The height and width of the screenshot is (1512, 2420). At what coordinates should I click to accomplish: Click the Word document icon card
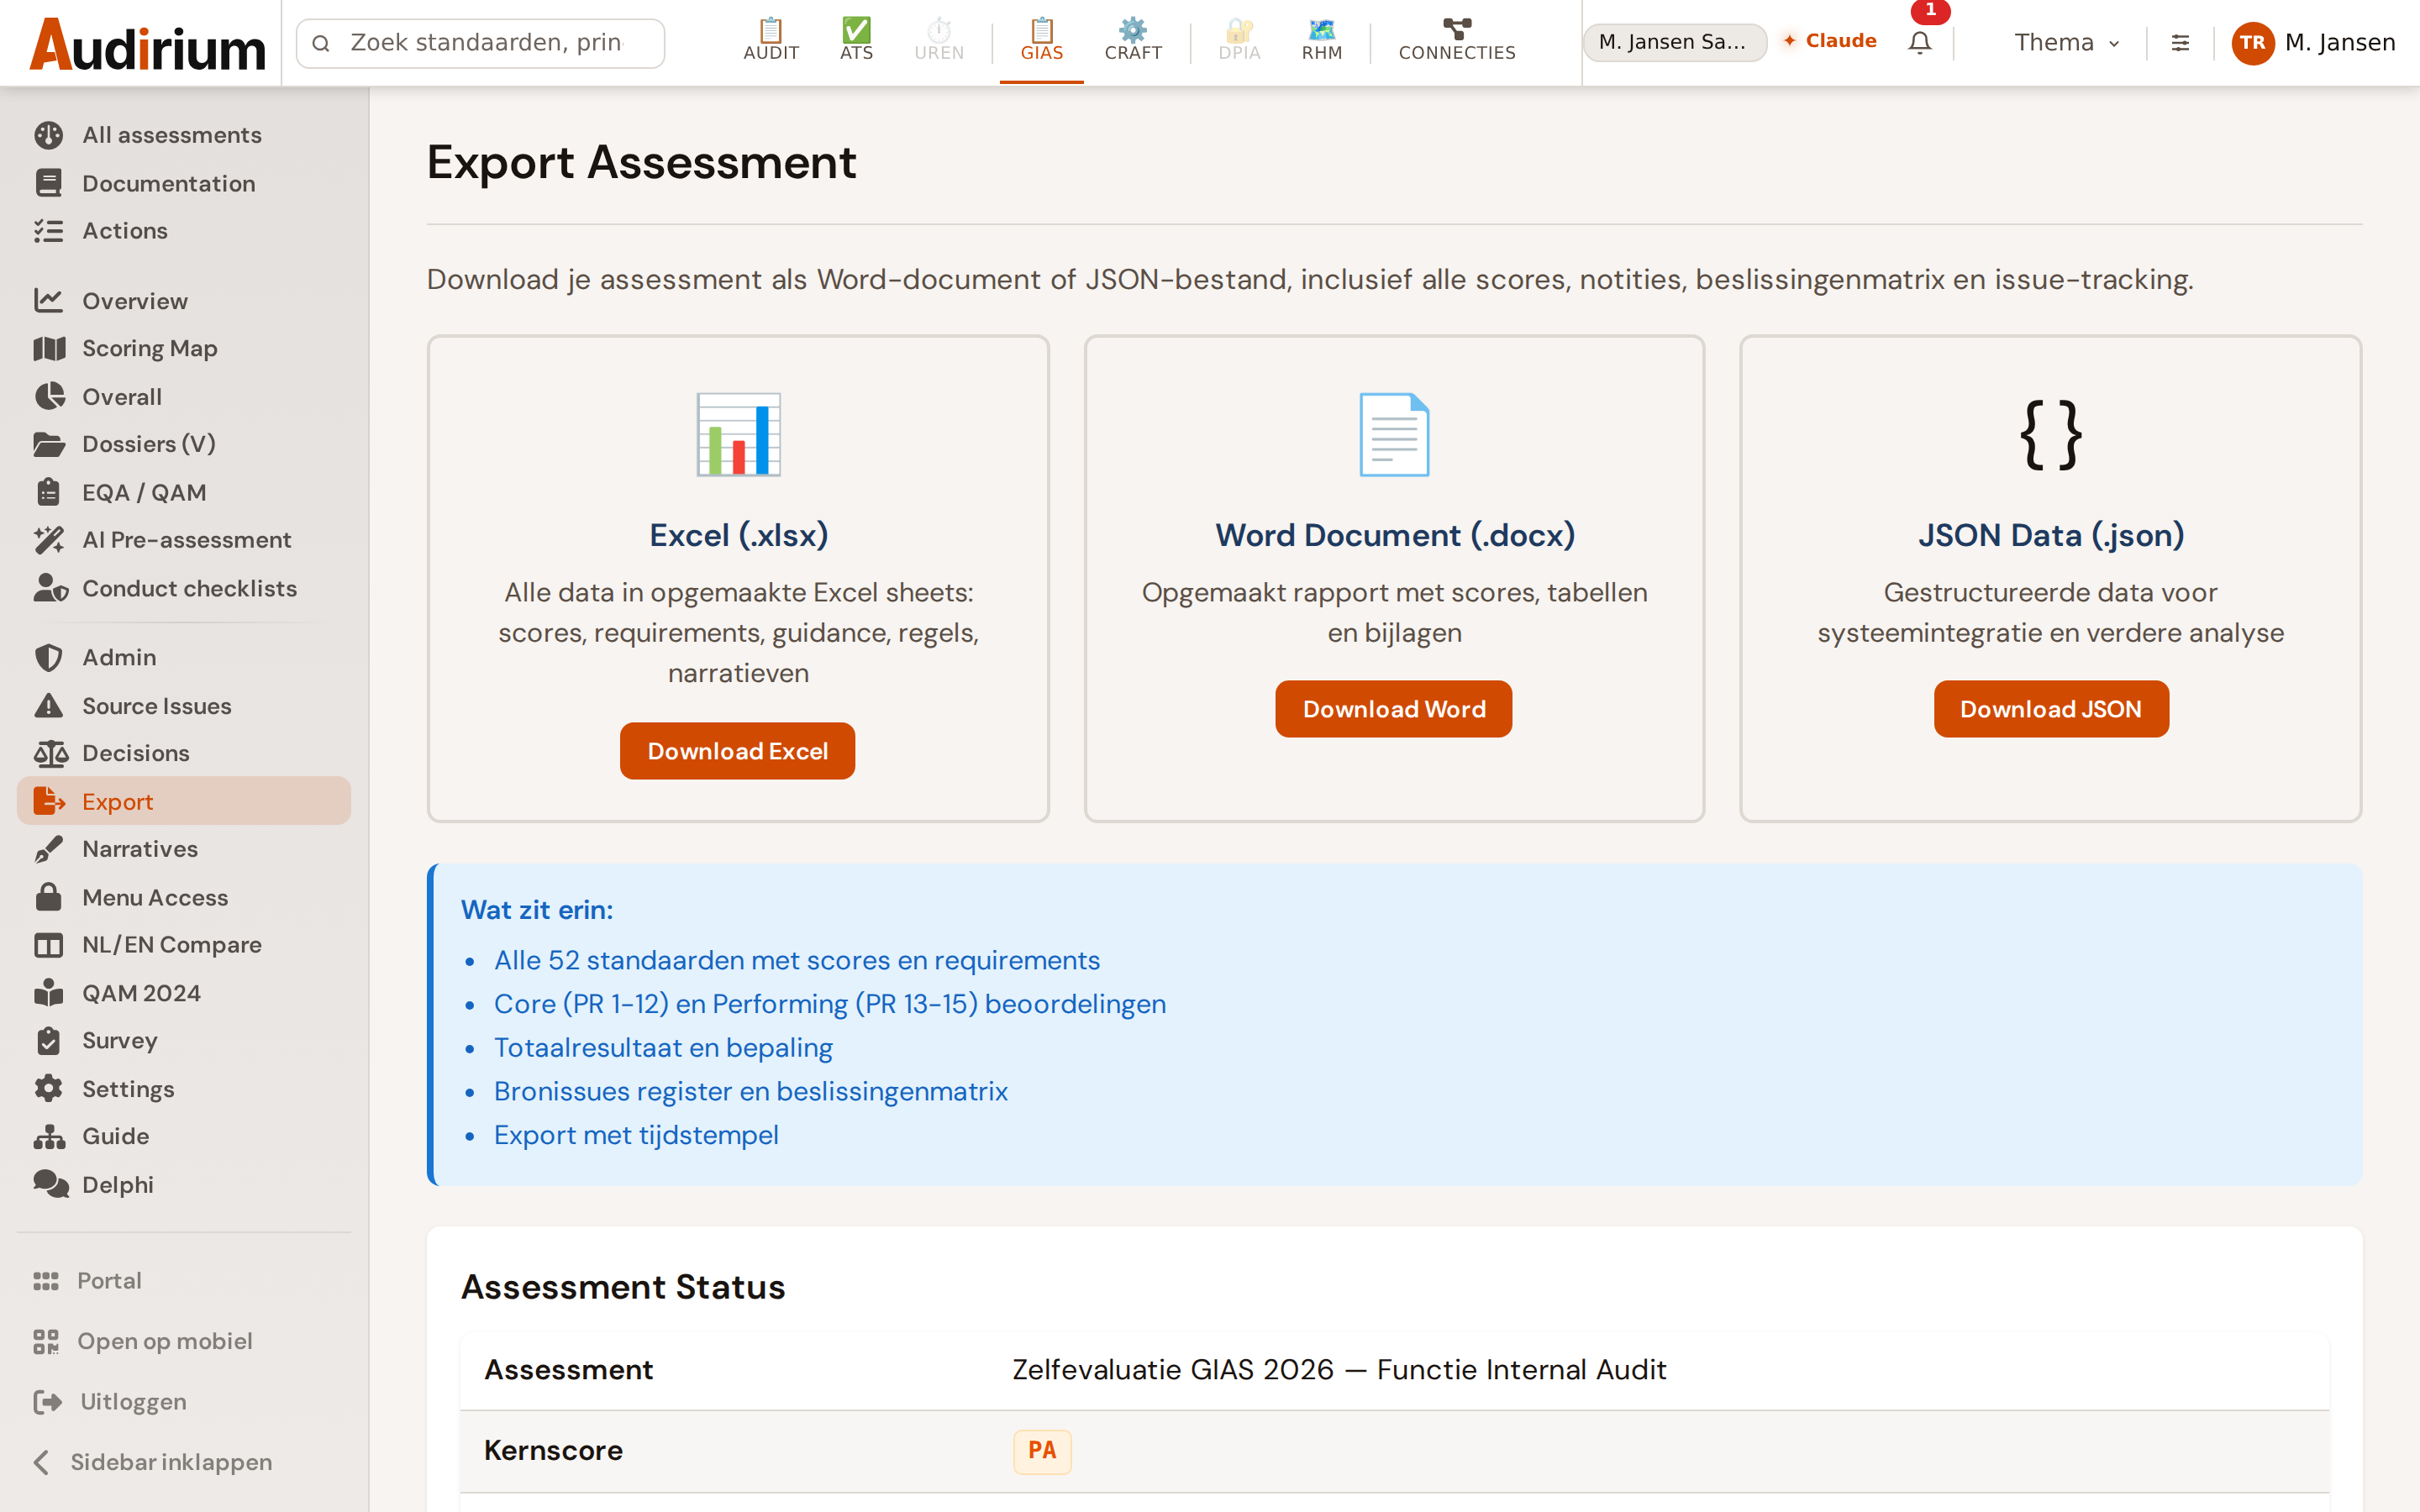(x=1394, y=435)
